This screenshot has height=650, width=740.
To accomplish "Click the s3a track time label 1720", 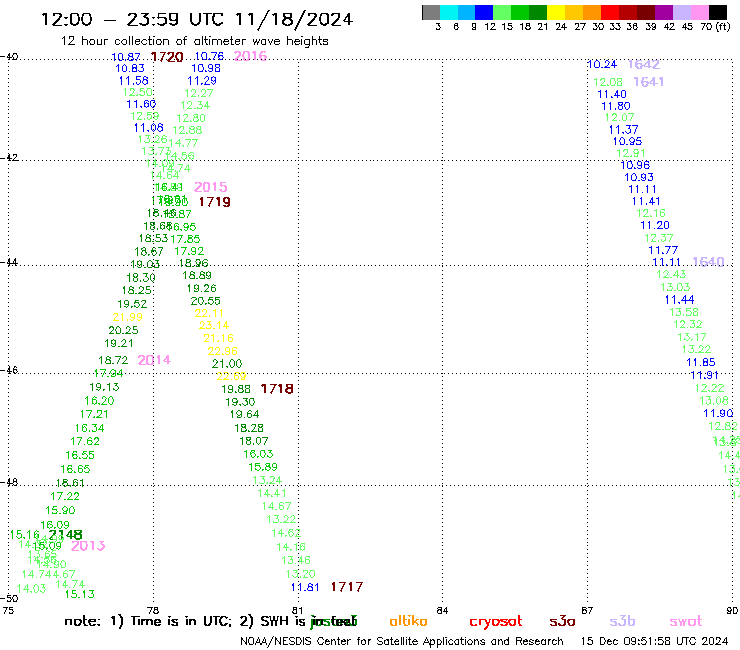I will pos(167,57).
